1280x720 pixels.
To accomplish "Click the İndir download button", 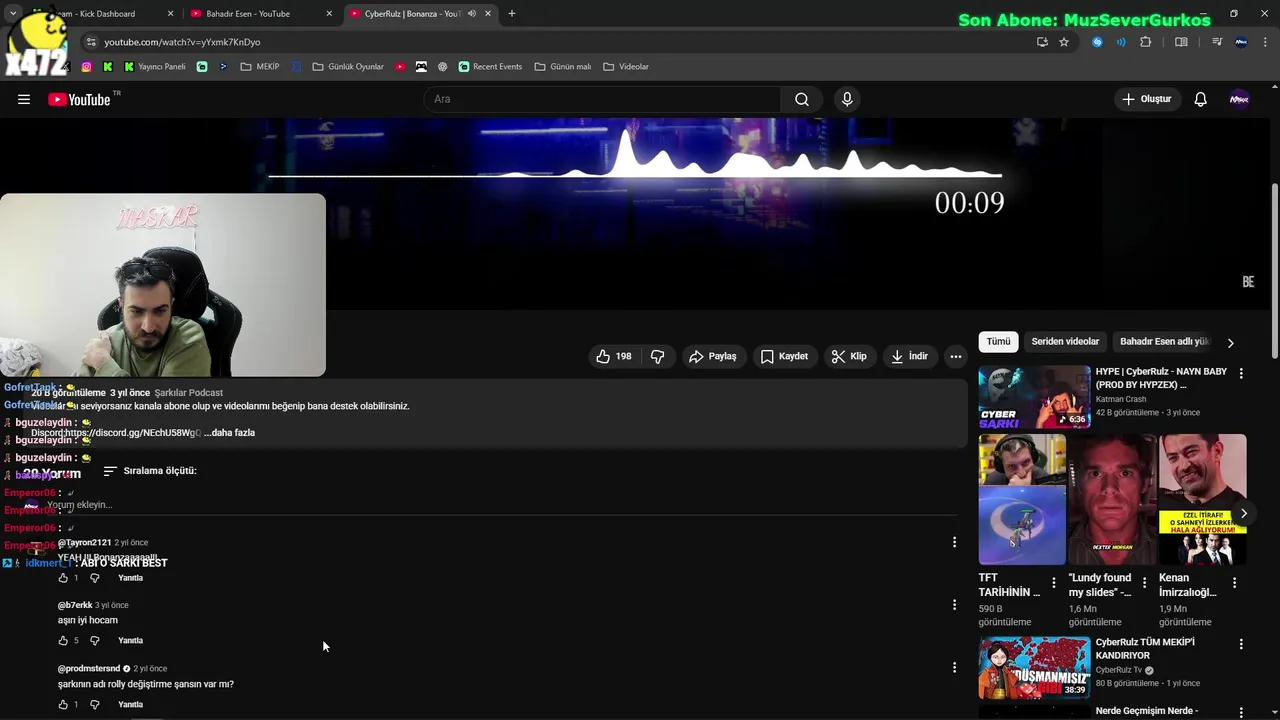I will tap(910, 356).
